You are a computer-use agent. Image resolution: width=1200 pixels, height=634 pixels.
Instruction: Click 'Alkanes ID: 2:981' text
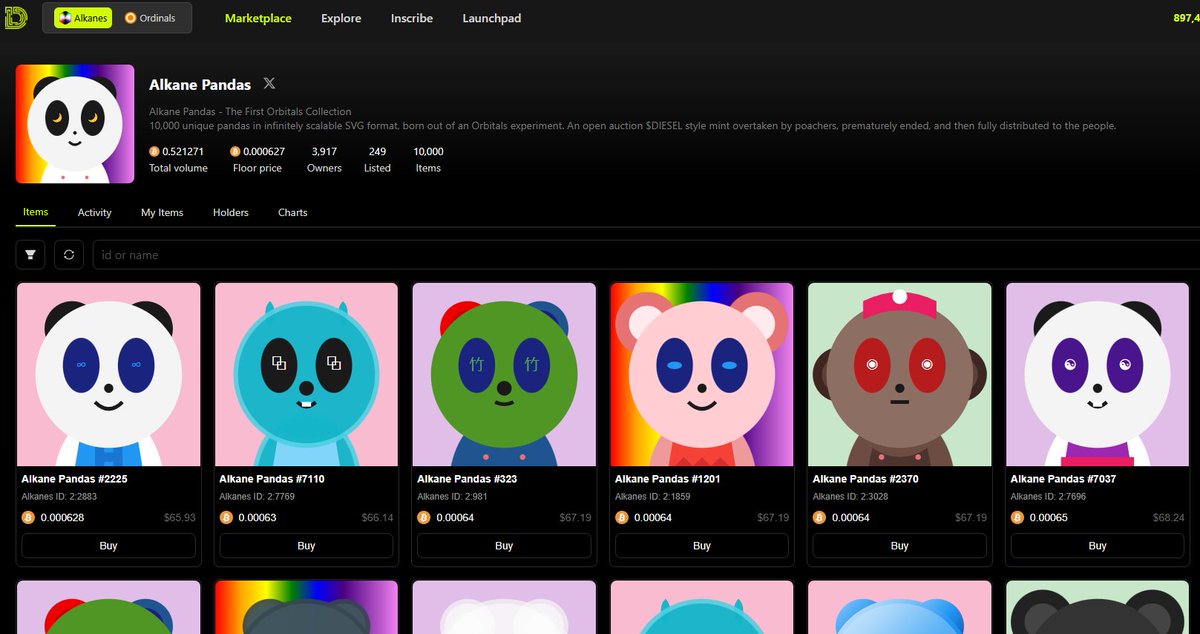pos(453,497)
